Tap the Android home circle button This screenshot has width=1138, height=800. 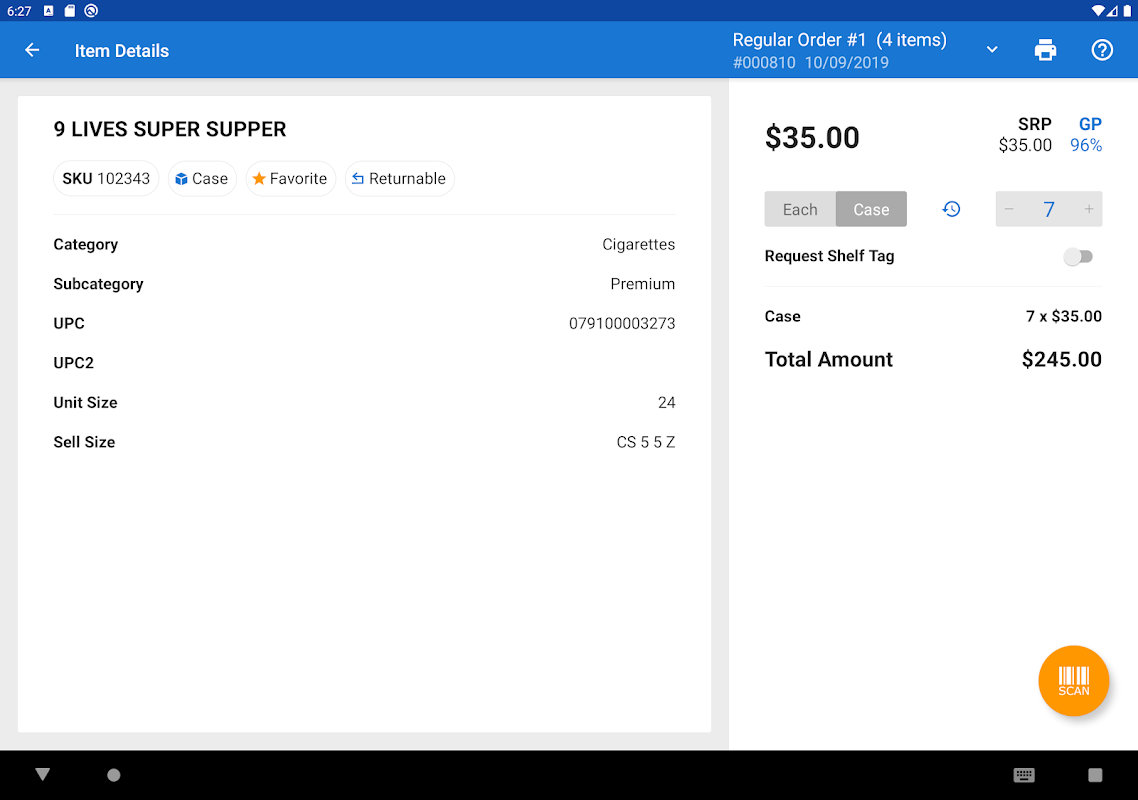pos(114,775)
